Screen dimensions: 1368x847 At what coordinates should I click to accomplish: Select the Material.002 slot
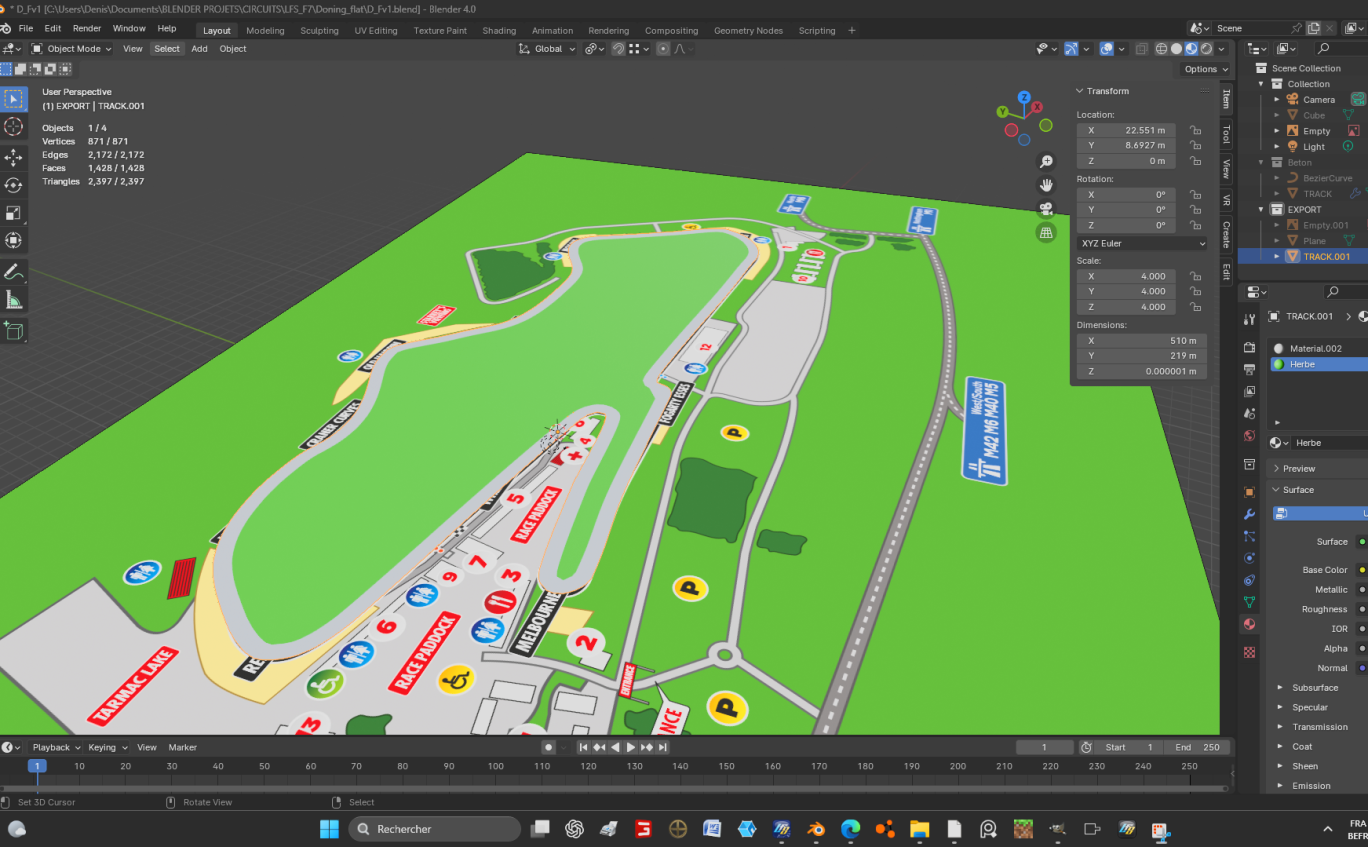[x=1318, y=348]
